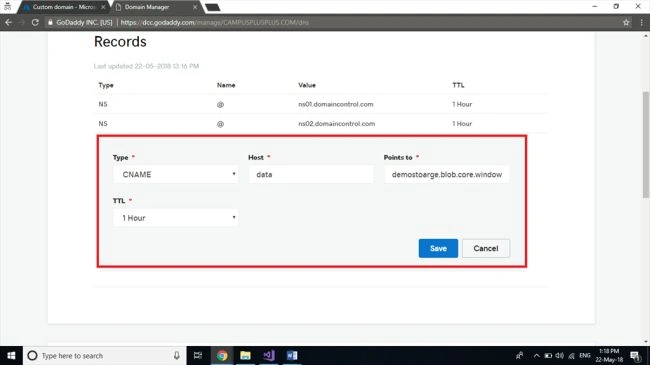Image resolution: width=650 pixels, height=365 pixels.
Task: Click the Points to field
Action: (x=446, y=175)
